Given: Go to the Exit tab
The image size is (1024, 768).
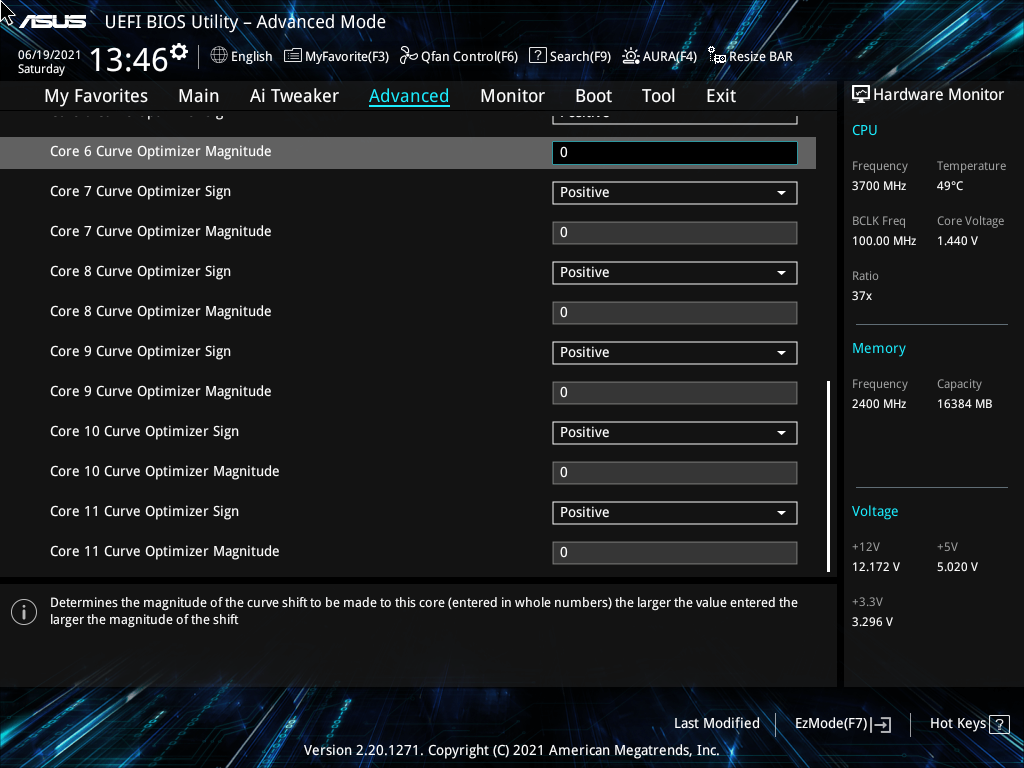Looking at the screenshot, I should (x=721, y=96).
